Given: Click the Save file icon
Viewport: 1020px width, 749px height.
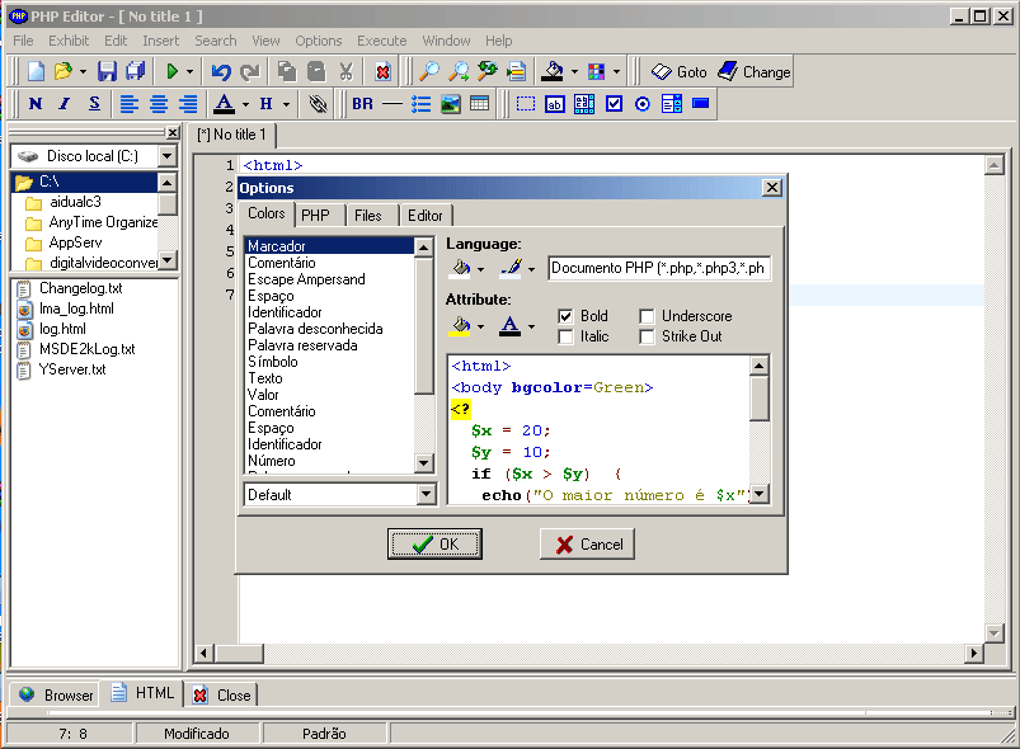Looking at the screenshot, I should click(x=107, y=71).
